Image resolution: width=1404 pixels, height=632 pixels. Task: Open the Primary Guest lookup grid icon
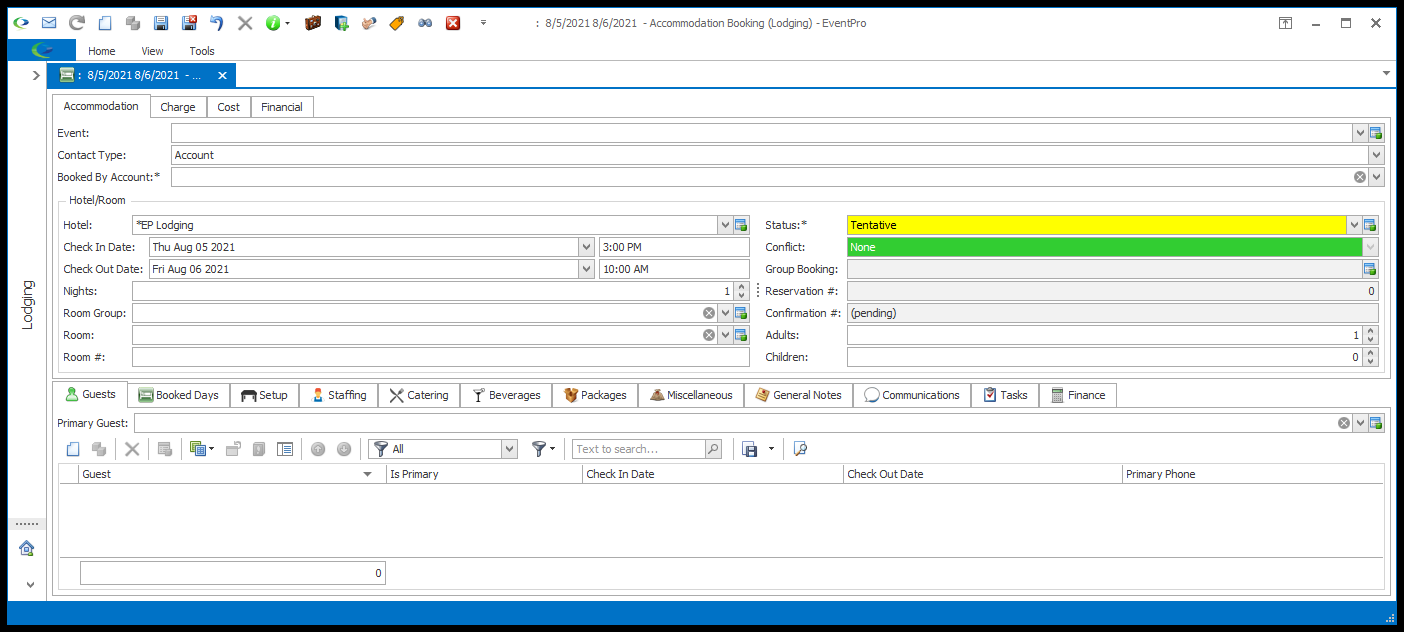coord(1376,423)
